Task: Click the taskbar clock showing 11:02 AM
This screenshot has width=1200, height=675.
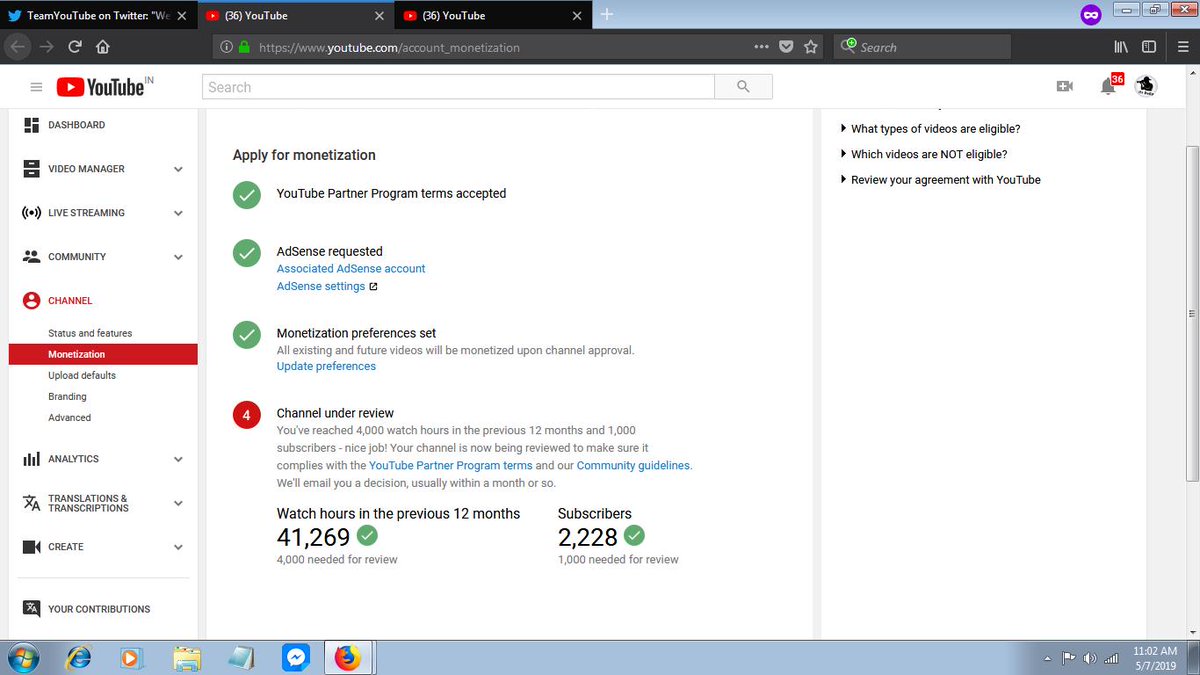Action: click(1154, 658)
